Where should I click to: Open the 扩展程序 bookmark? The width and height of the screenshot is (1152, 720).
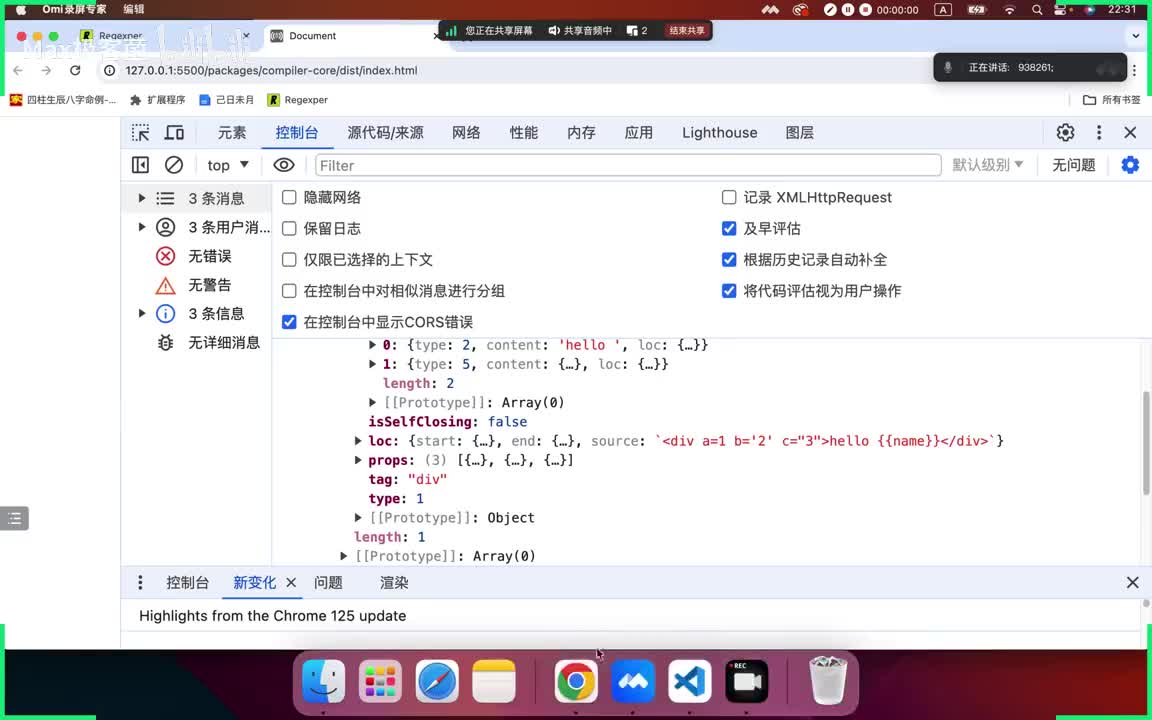tap(157, 100)
